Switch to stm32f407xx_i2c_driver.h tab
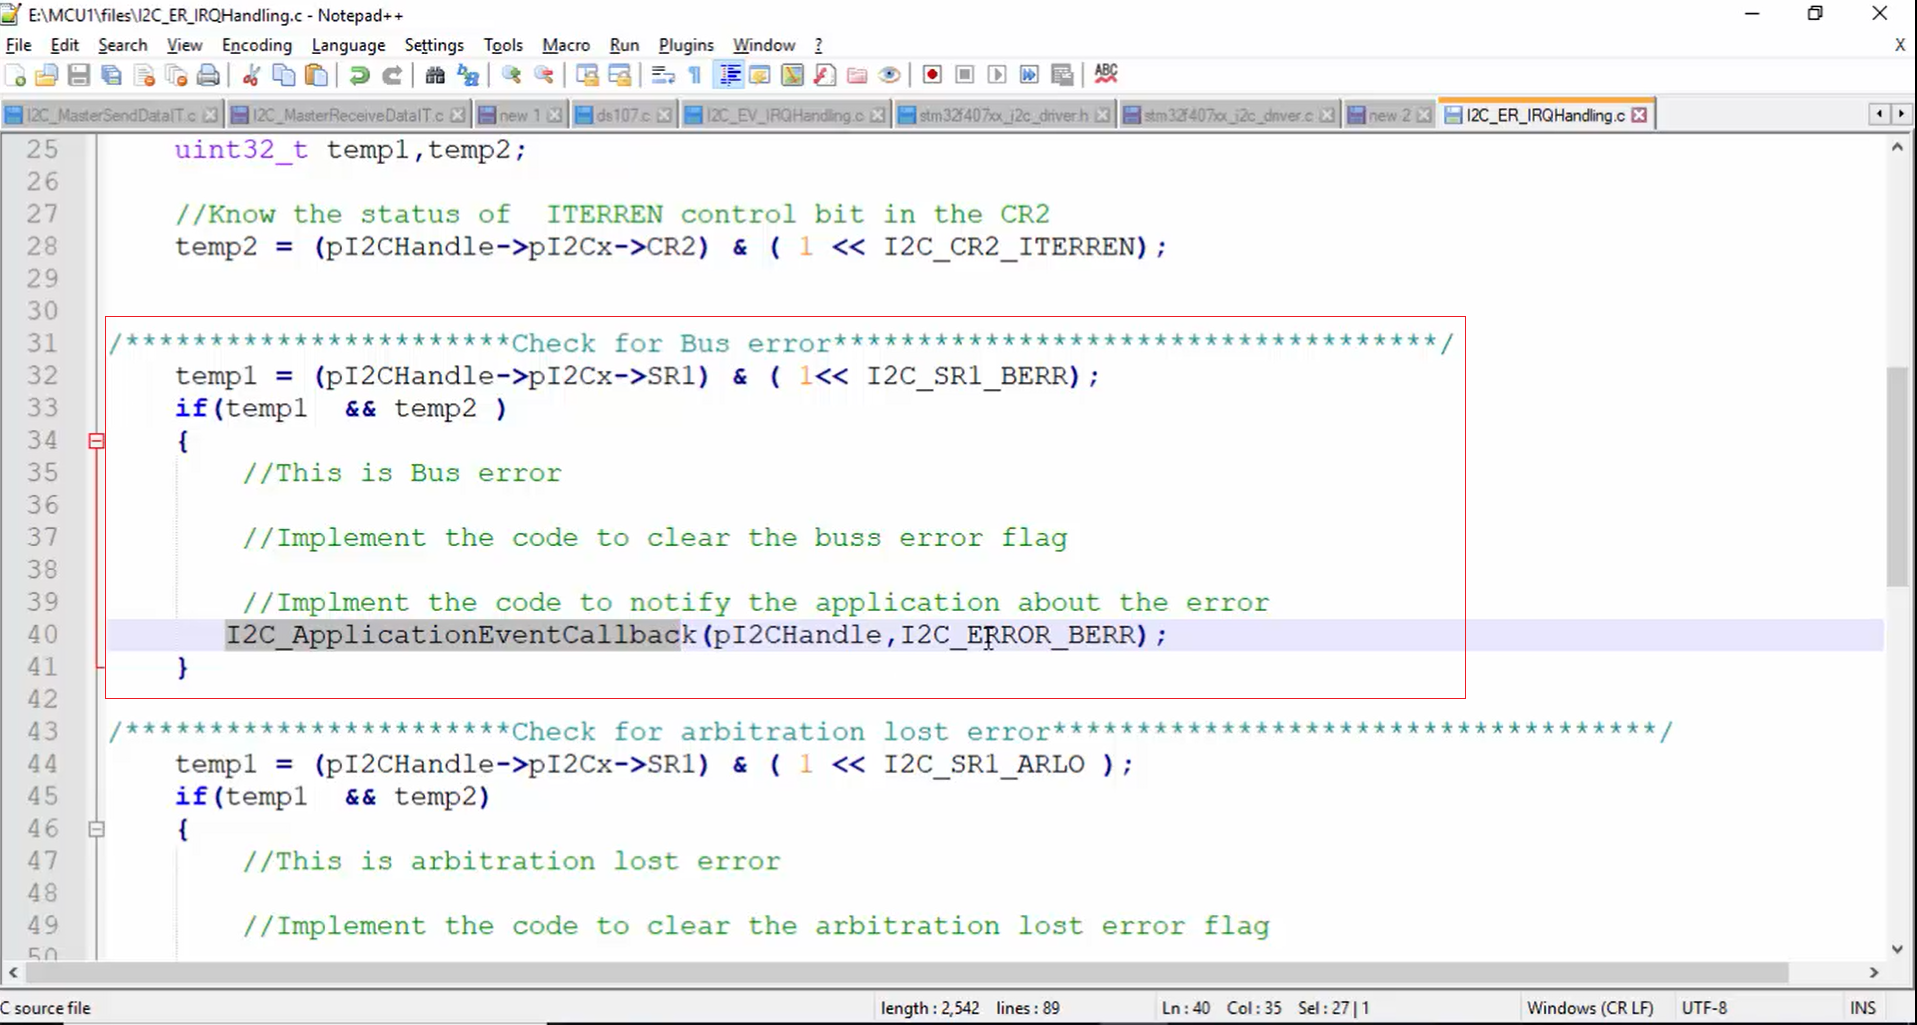The height and width of the screenshot is (1025, 1917). (x=1003, y=115)
